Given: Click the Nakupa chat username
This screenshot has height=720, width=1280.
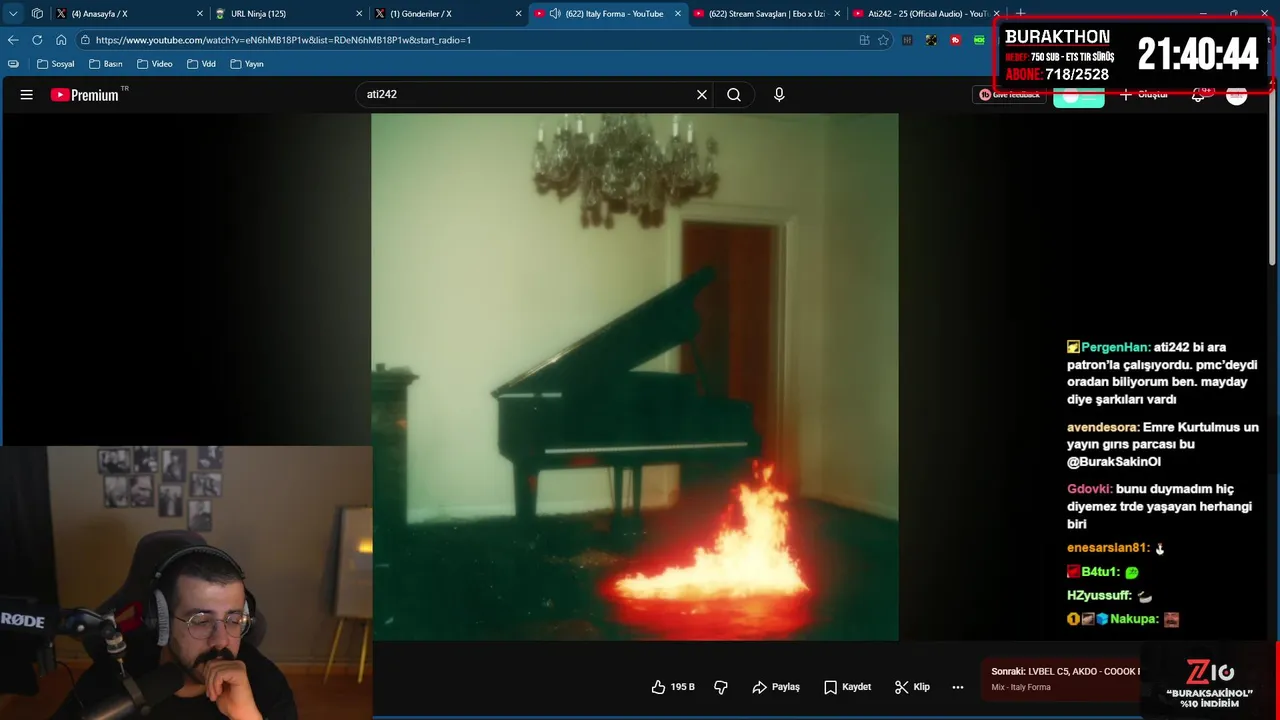Looking at the screenshot, I should coord(1134,619).
